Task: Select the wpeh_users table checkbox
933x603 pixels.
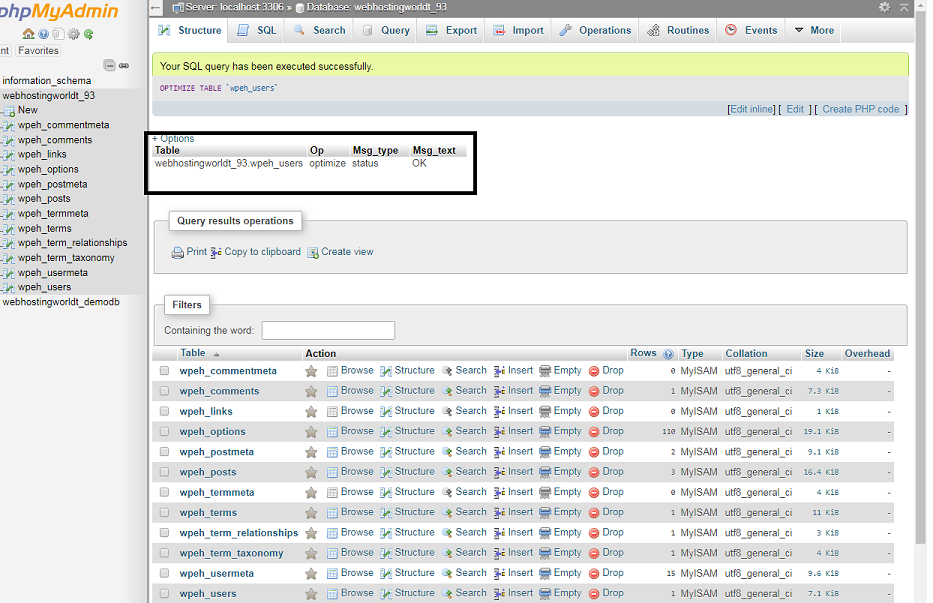Action: click(x=165, y=593)
